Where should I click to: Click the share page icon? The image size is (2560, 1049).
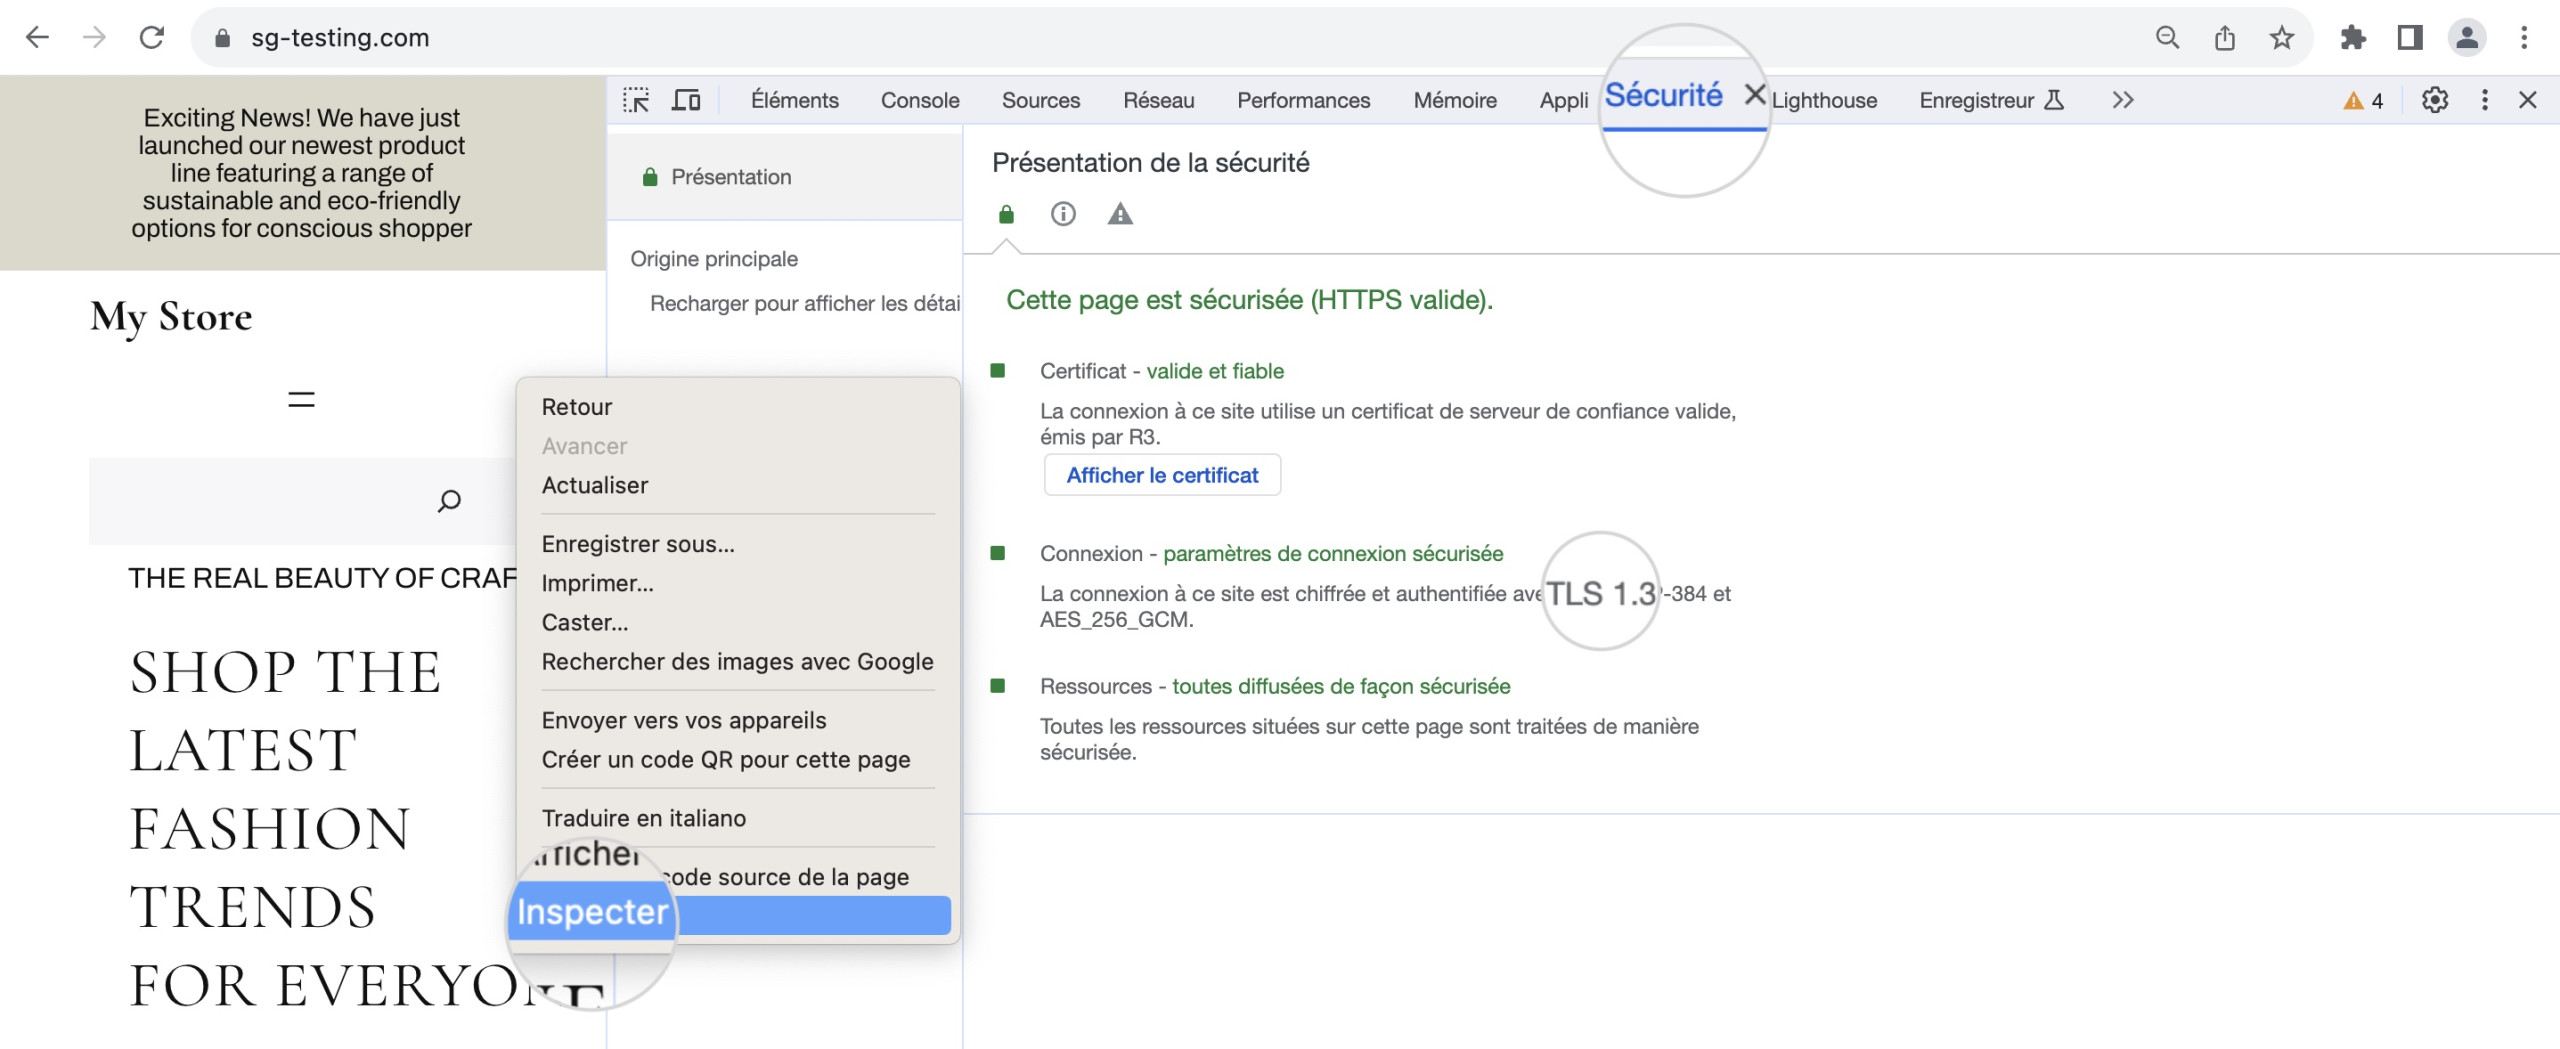pyautogui.click(x=2224, y=38)
